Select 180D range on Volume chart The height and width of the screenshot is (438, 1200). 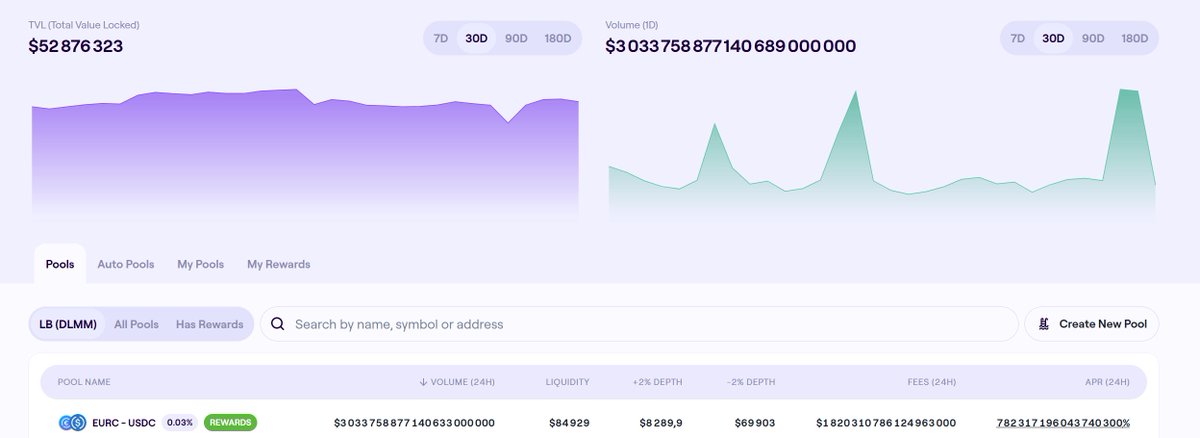click(x=1135, y=38)
